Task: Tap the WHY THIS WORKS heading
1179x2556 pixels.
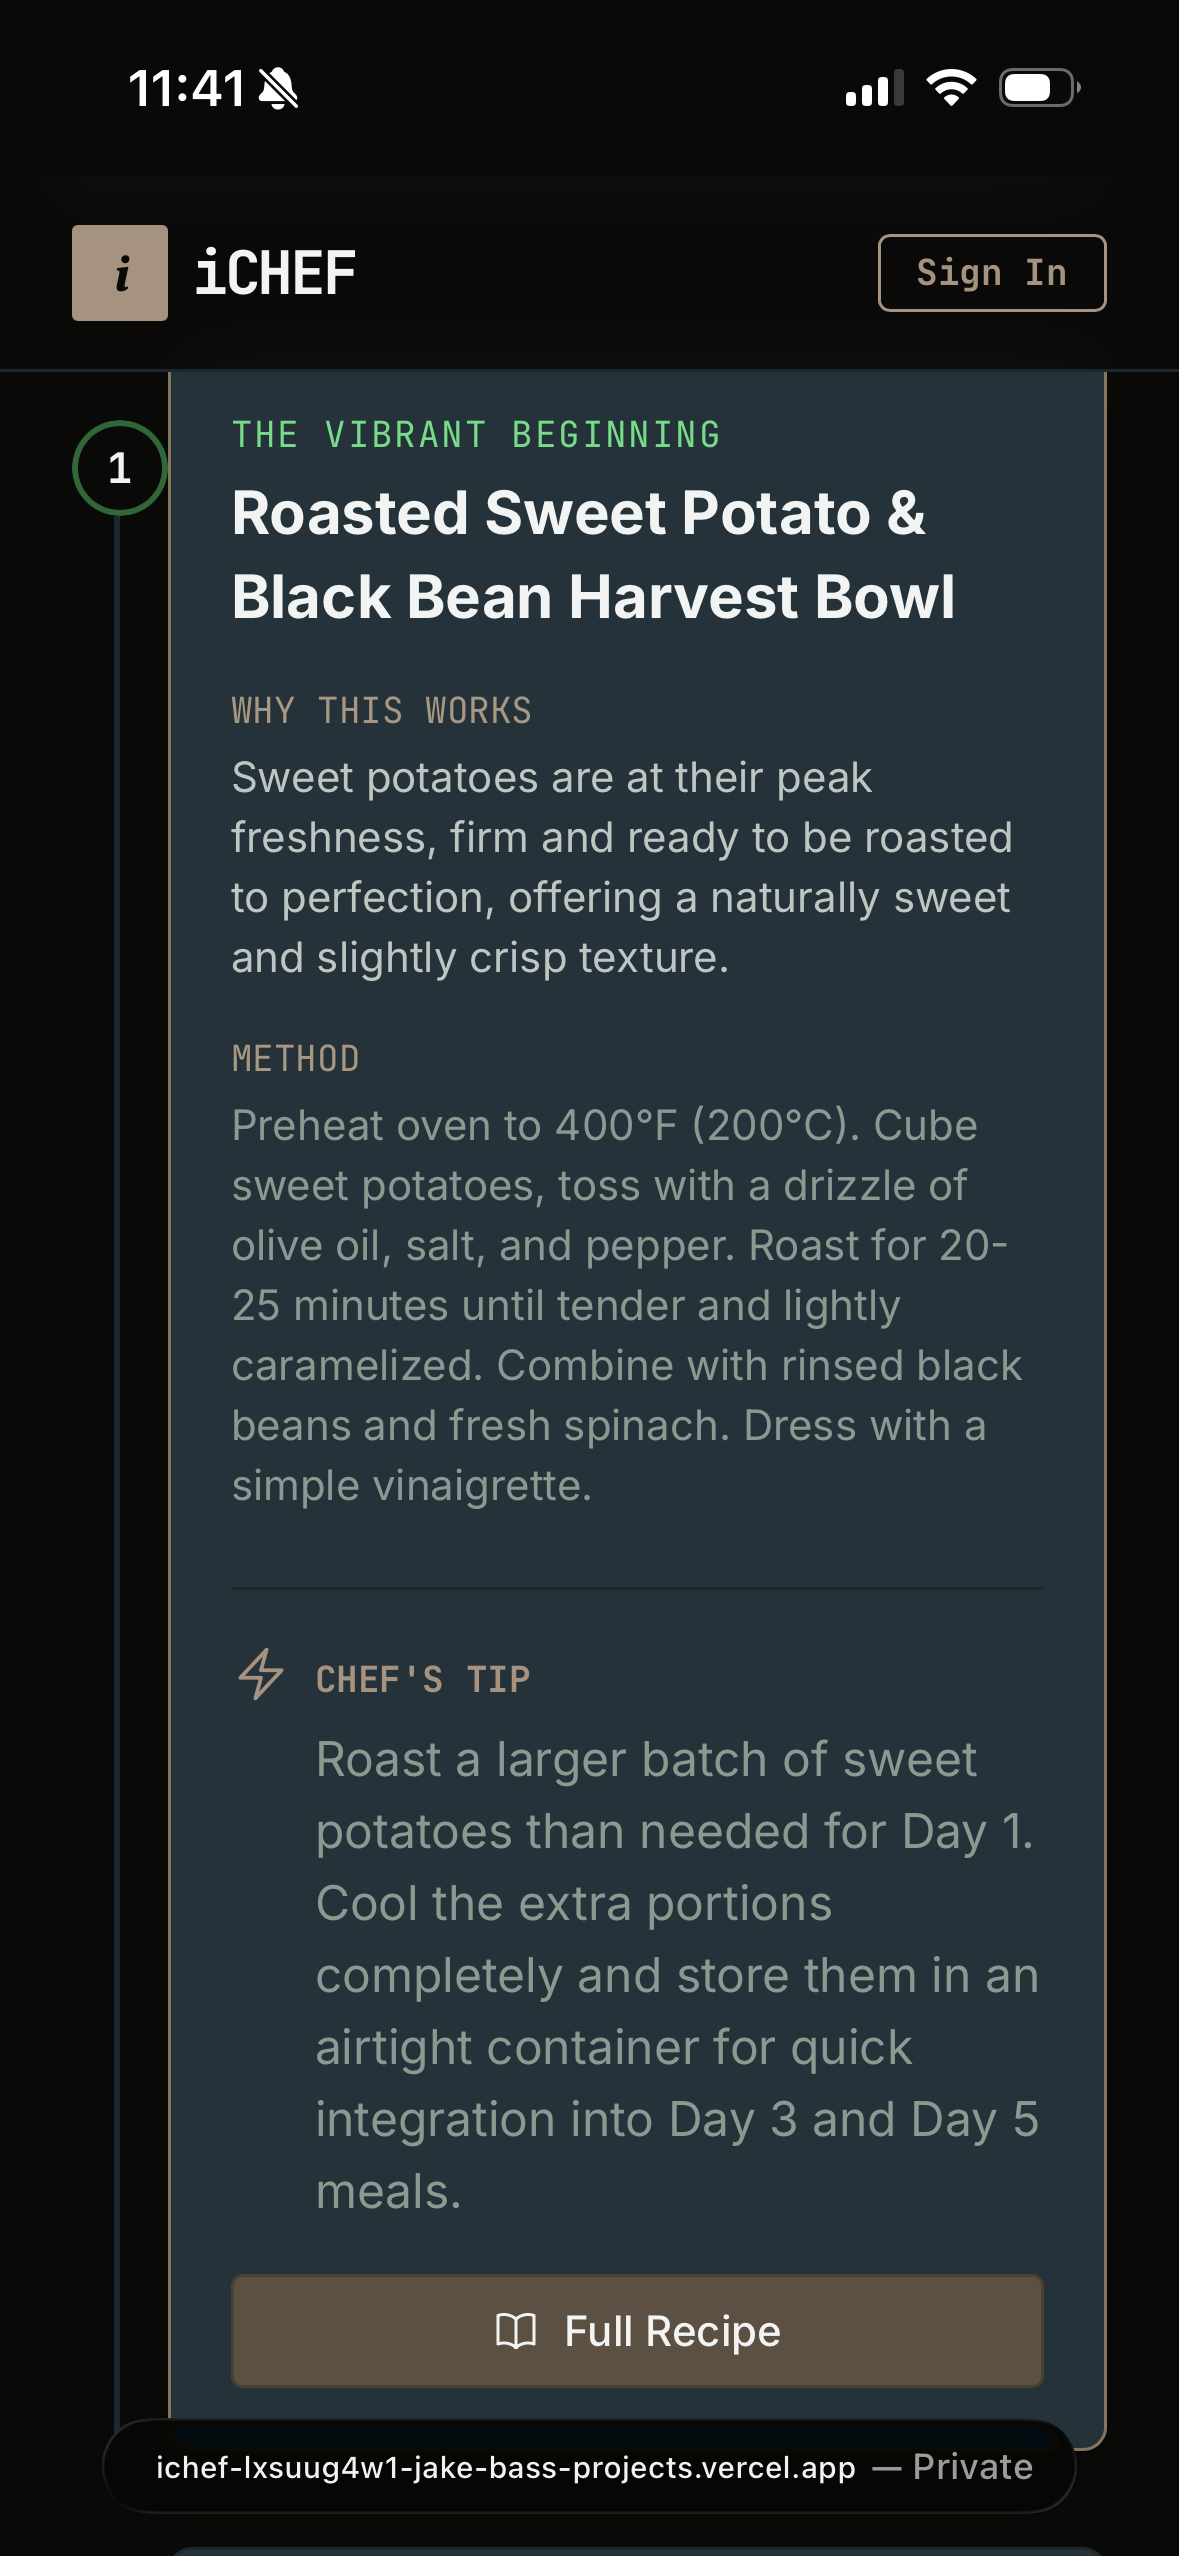Action: [x=380, y=710]
